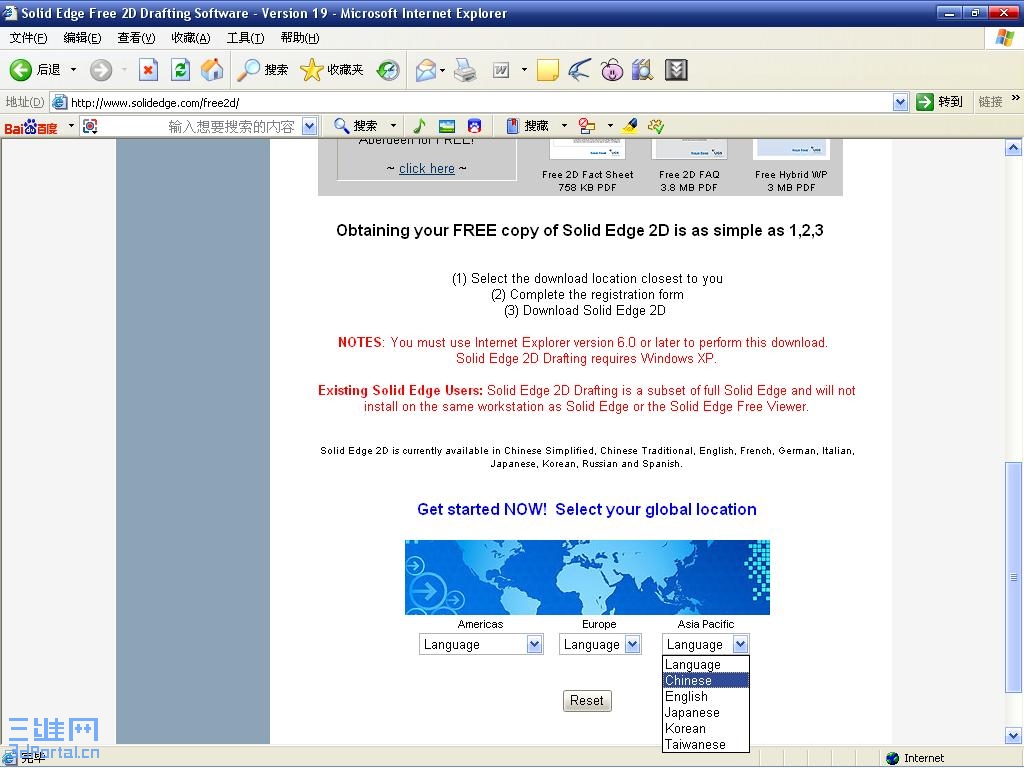Click in the Baidu search input box

click(x=199, y=126)
